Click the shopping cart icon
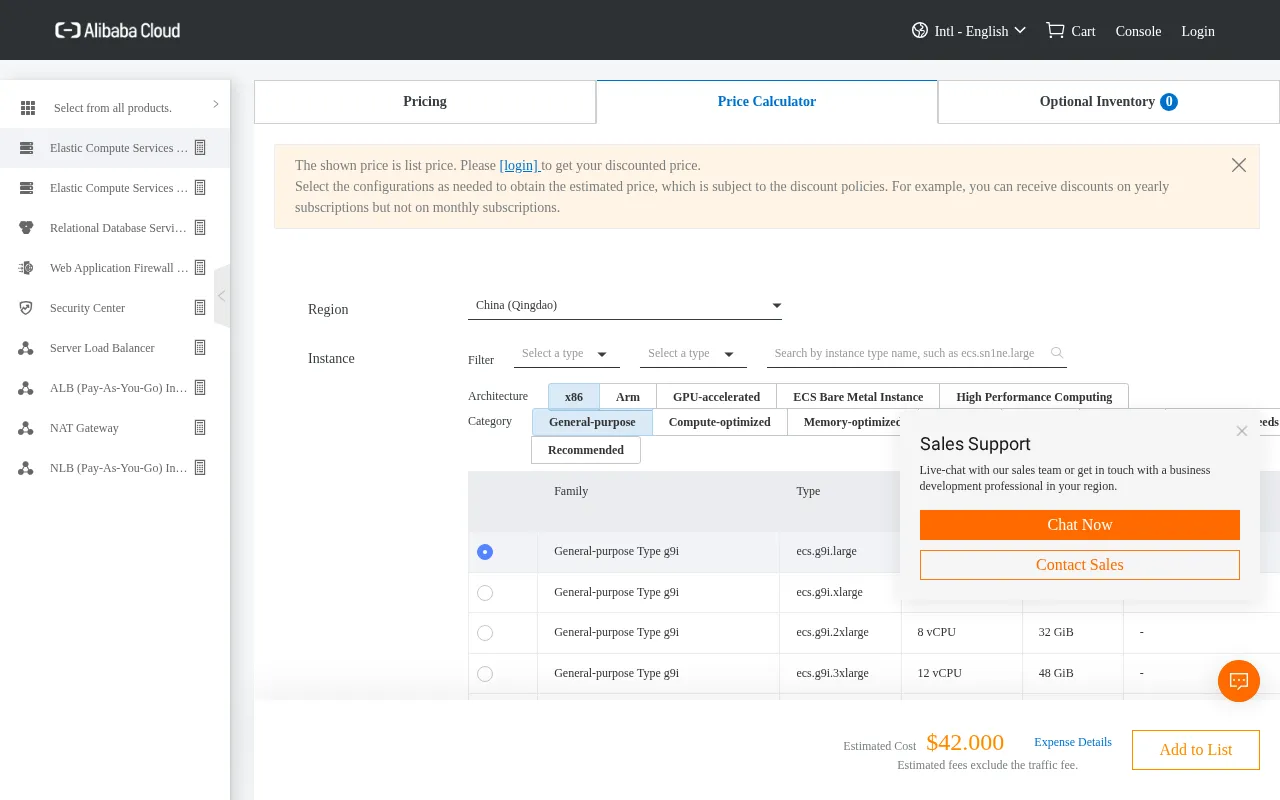1280x800 pixels. click(x=1055, y=30)
